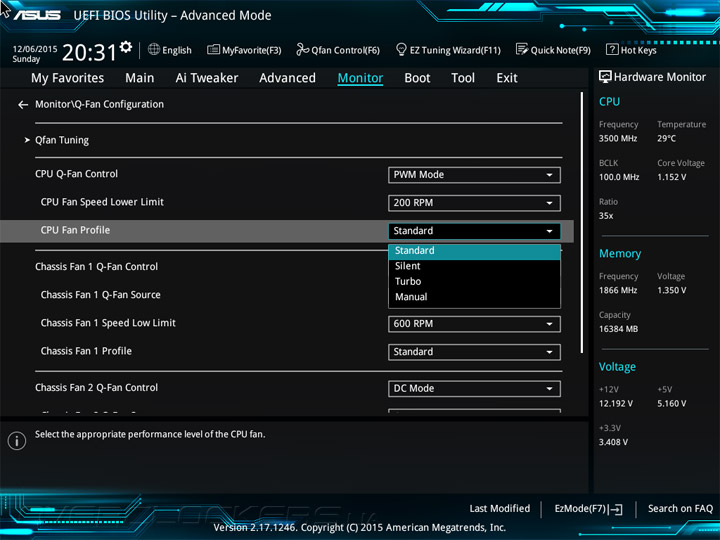Image resolution: width=720 pixels, height=540 pixels.
Task: Switch to Main tab
Action: [x=140, y=78]
